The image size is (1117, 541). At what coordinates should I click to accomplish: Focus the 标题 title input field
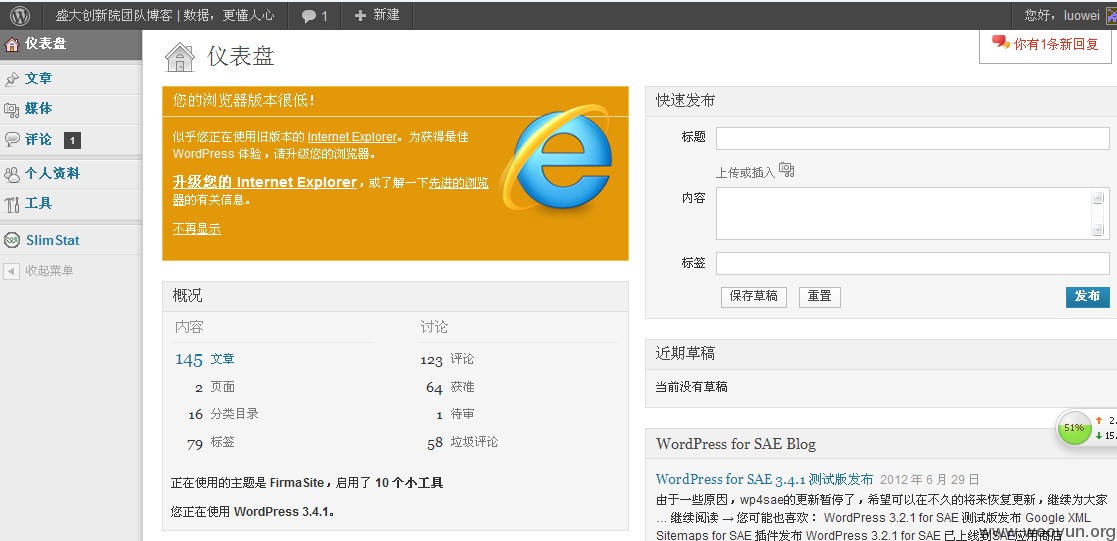click(x=913, y=138)
